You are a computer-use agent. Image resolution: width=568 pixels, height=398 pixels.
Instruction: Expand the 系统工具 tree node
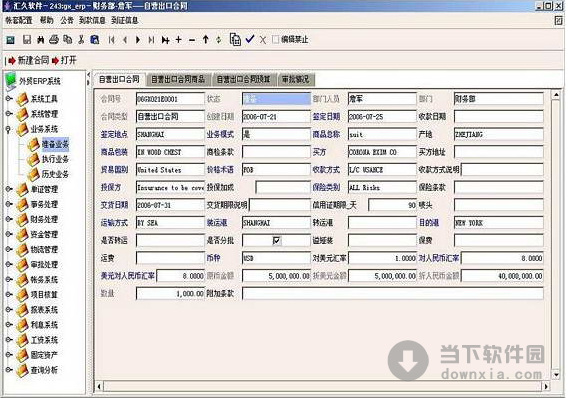[x=9, y=99]
